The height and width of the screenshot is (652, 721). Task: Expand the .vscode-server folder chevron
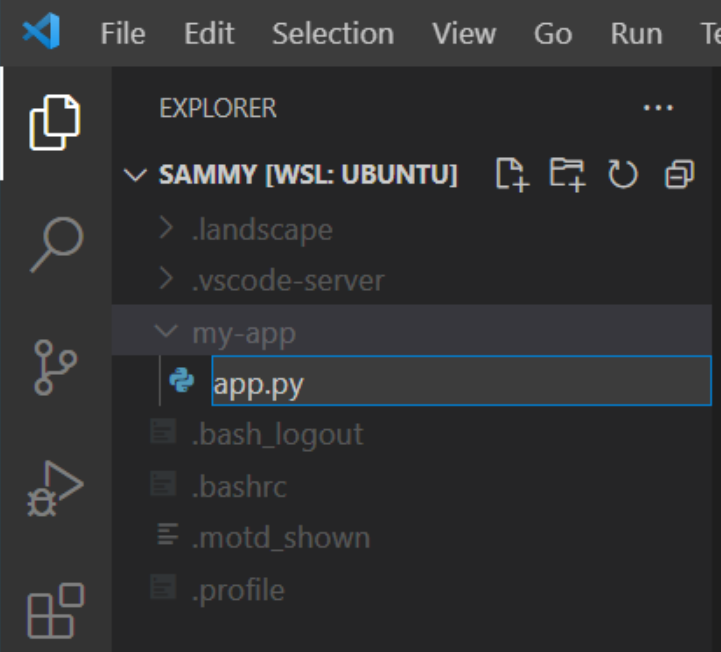(x=166, y=280)
